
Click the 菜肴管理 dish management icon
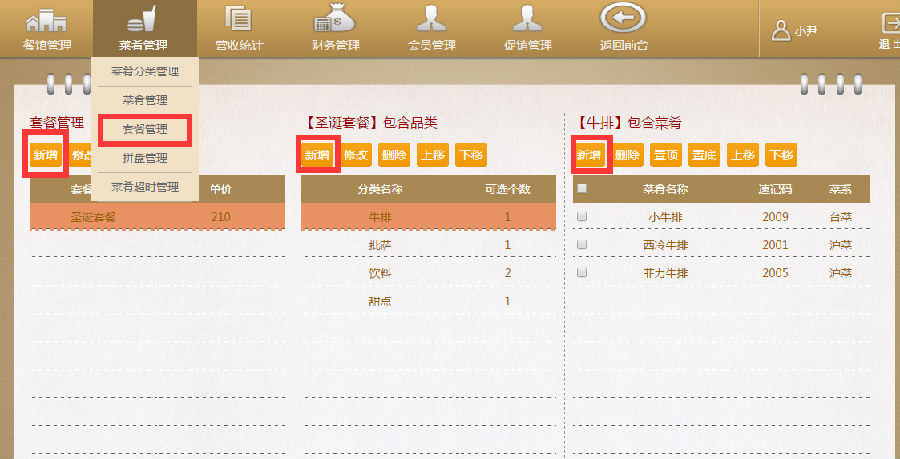tap(144, 20)
